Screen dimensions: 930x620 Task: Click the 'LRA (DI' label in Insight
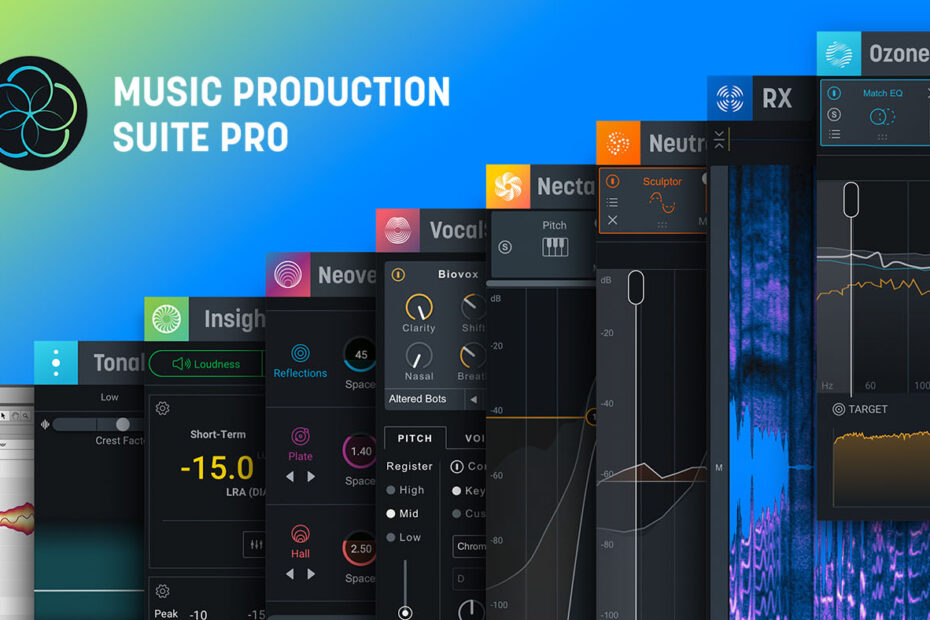click(x=246, y=492)
